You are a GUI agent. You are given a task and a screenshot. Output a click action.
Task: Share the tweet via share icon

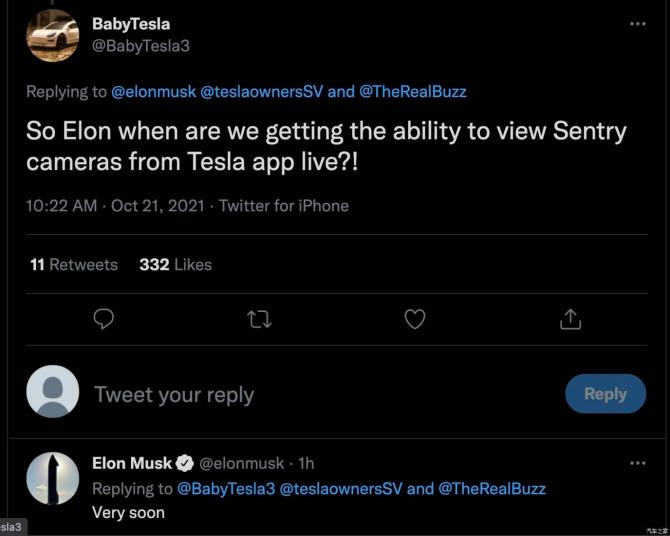tap(571, 319)
